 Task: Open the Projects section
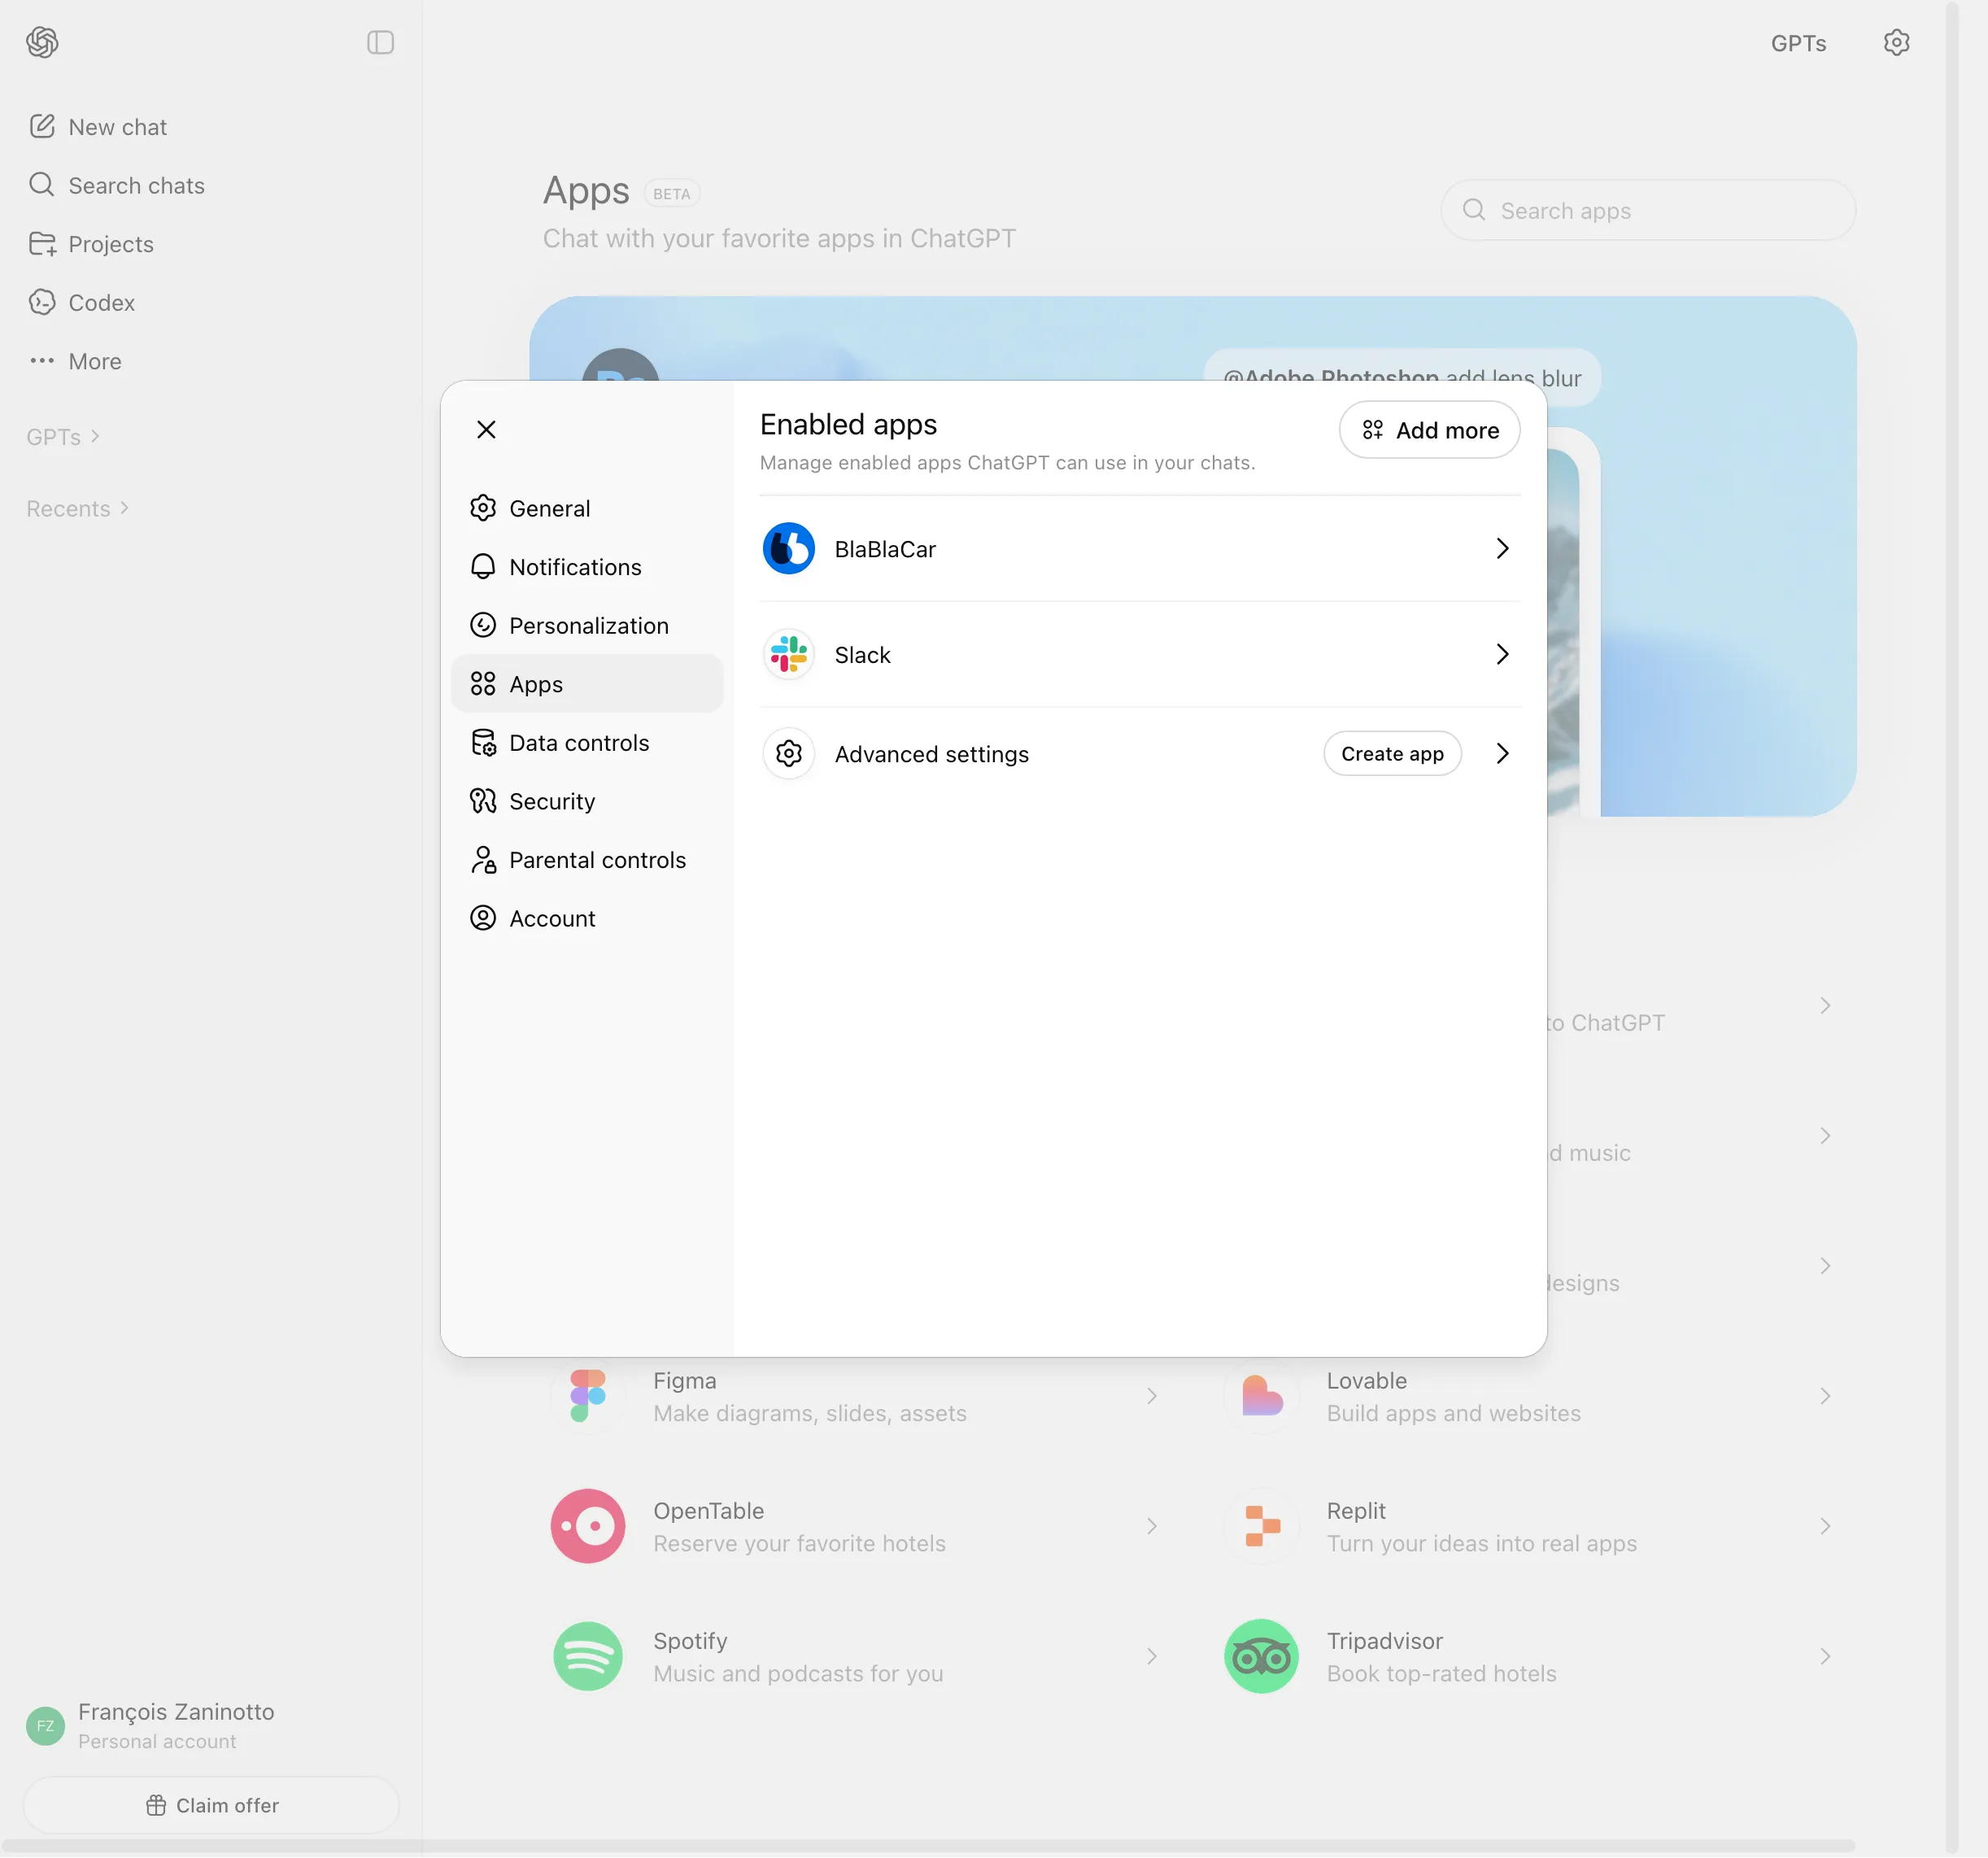pos(111,244)
